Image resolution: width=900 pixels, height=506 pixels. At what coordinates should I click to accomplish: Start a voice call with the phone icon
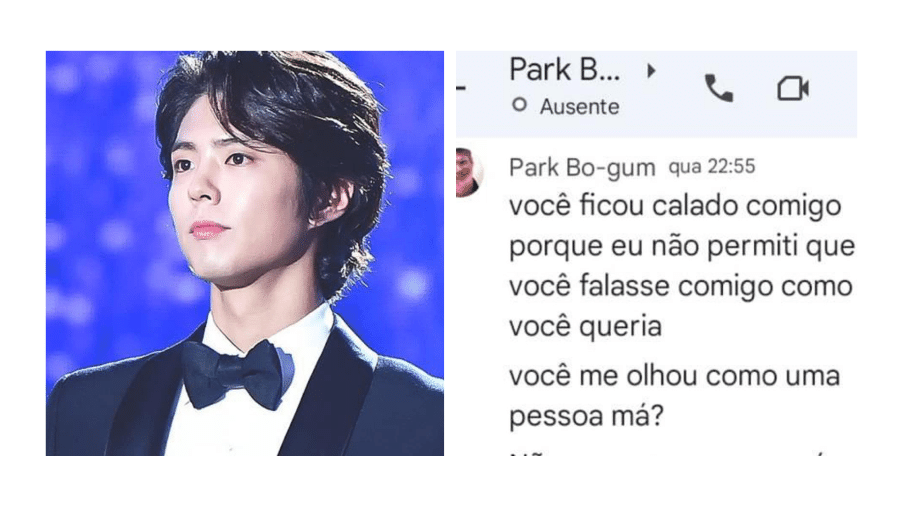[x=719, y=88]
